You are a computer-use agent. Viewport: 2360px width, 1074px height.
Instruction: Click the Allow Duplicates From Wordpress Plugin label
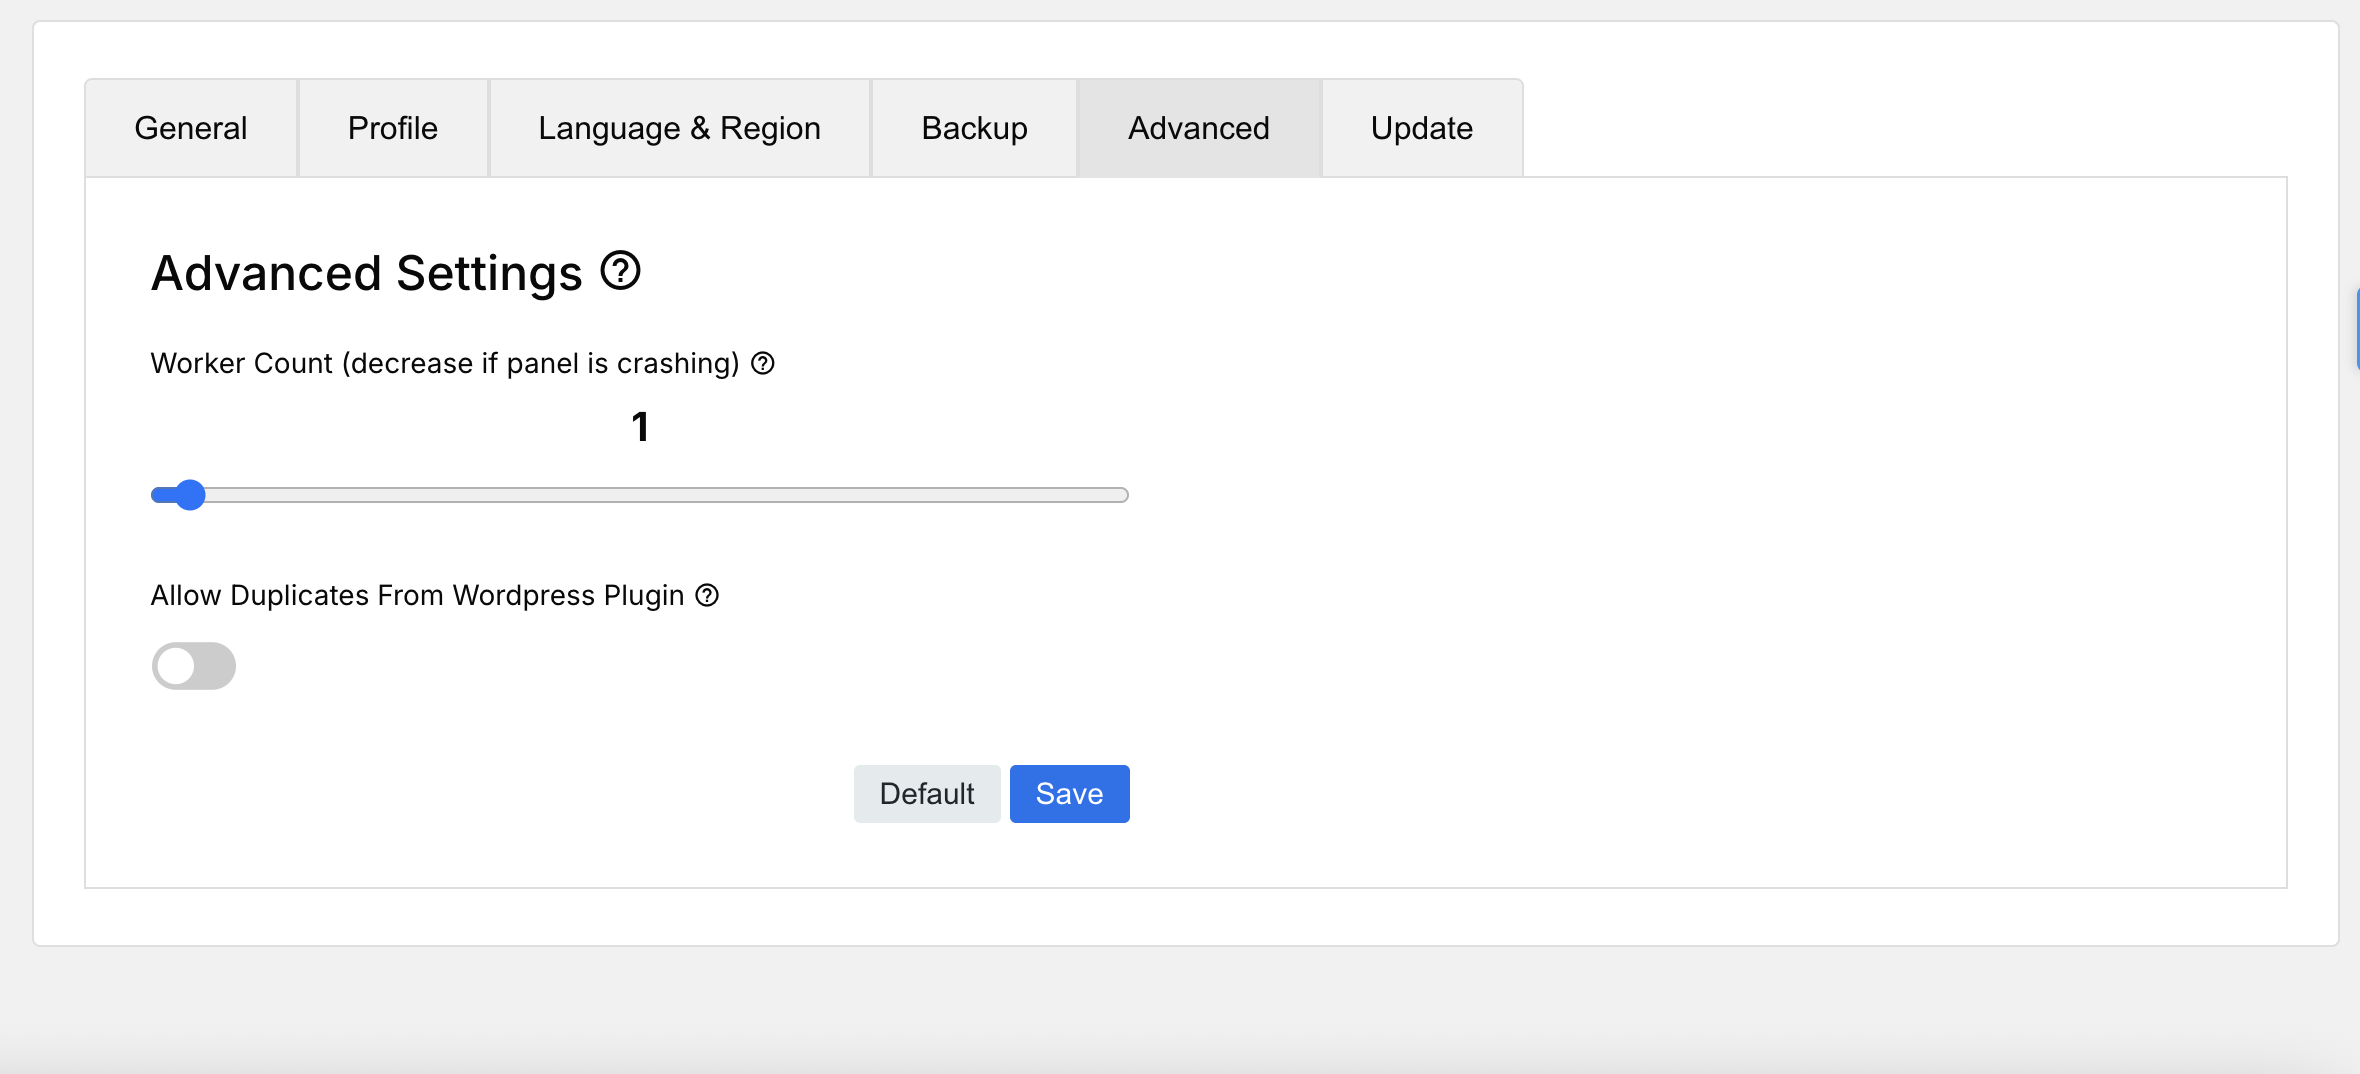pyautogui.click(x=418, y=595)
